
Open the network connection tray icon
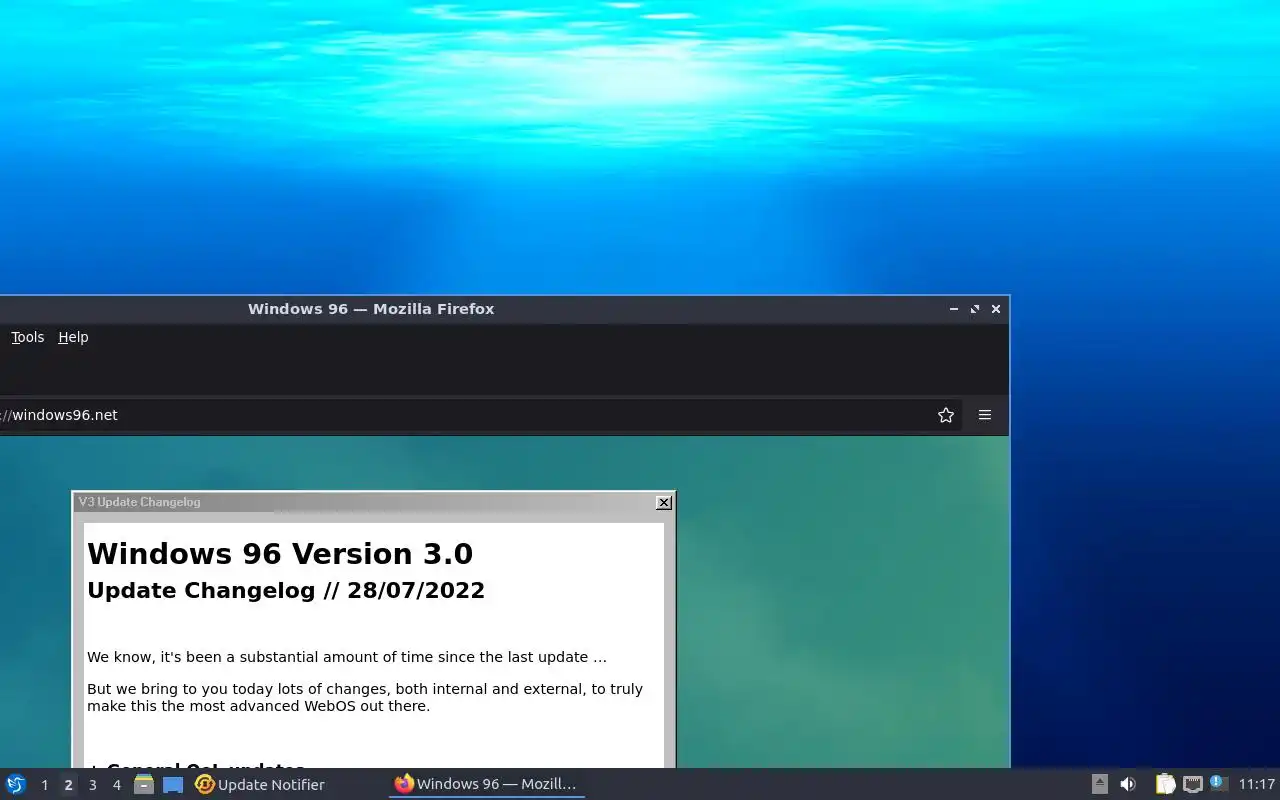coord(1192,784)
